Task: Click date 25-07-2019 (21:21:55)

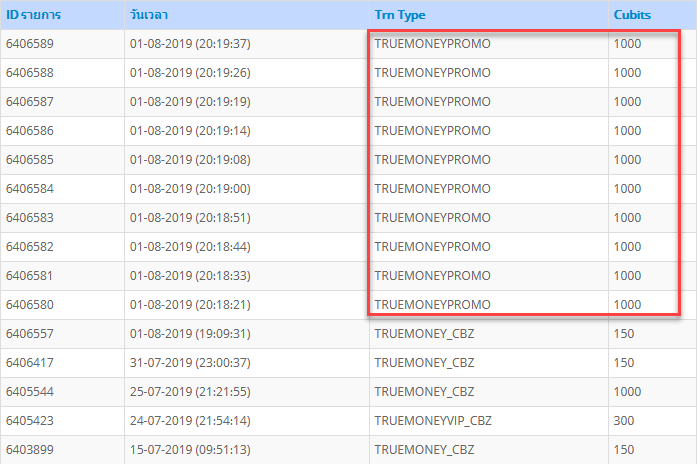Action: (x=190, y=392)
